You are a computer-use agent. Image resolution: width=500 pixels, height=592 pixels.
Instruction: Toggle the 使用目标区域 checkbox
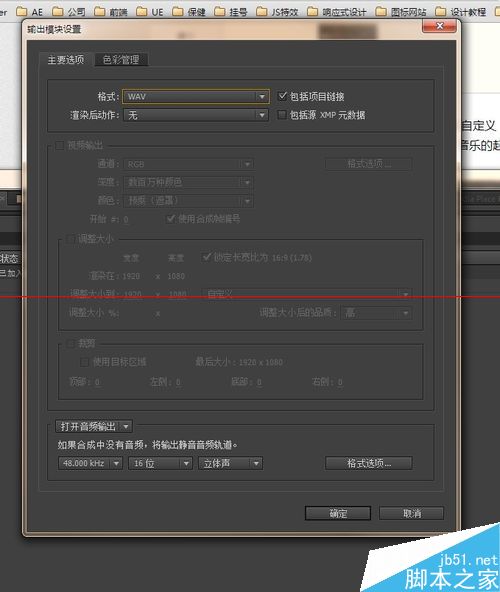tap(84, 362)
